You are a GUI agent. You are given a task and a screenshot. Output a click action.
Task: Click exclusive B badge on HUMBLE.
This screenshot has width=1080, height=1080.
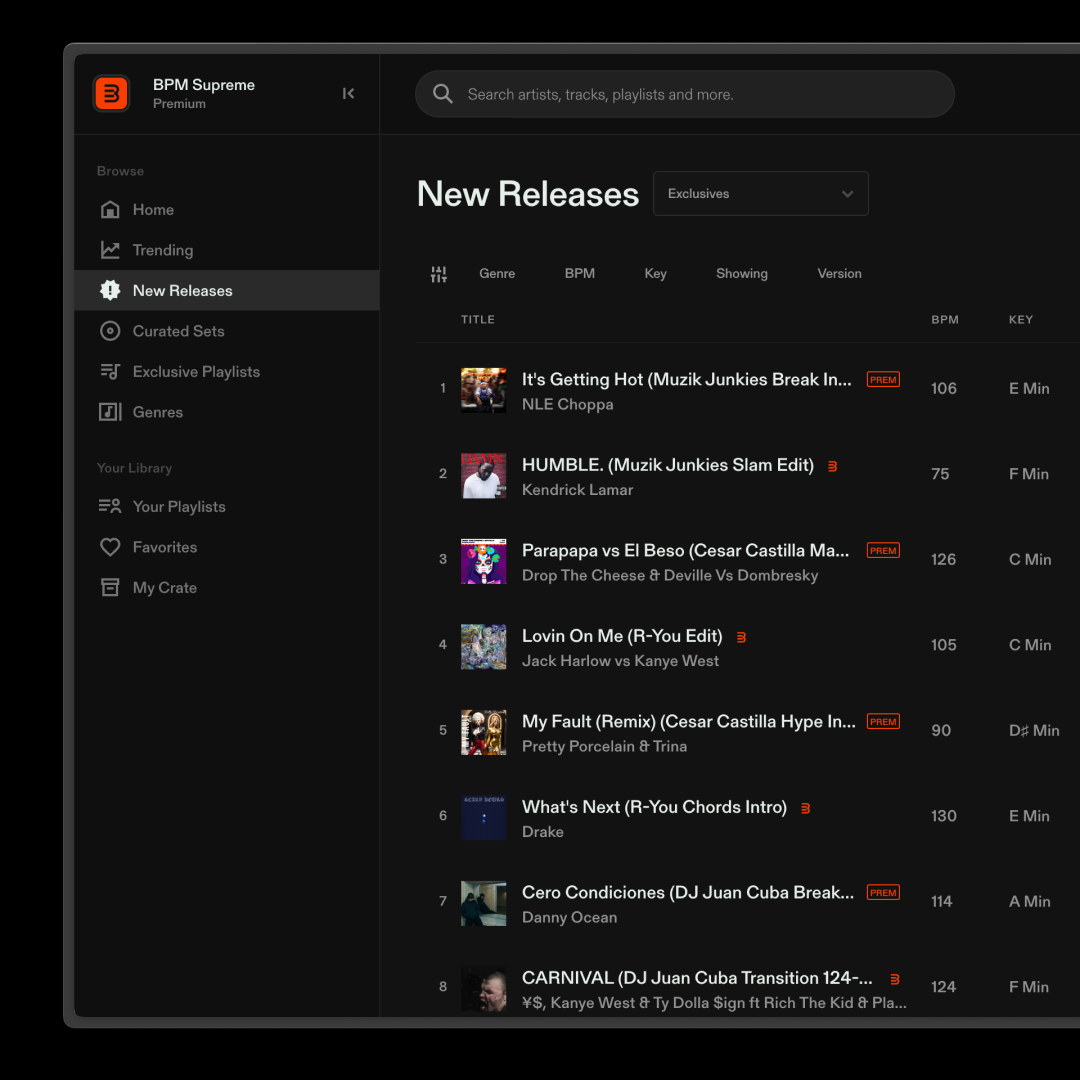pyautogui.click(x=832, y=466)
